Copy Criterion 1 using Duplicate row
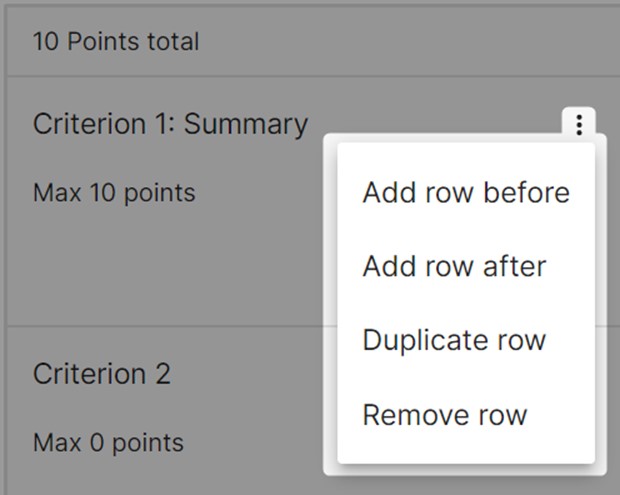Screen dimensions: 620x495 pos(454,340)
